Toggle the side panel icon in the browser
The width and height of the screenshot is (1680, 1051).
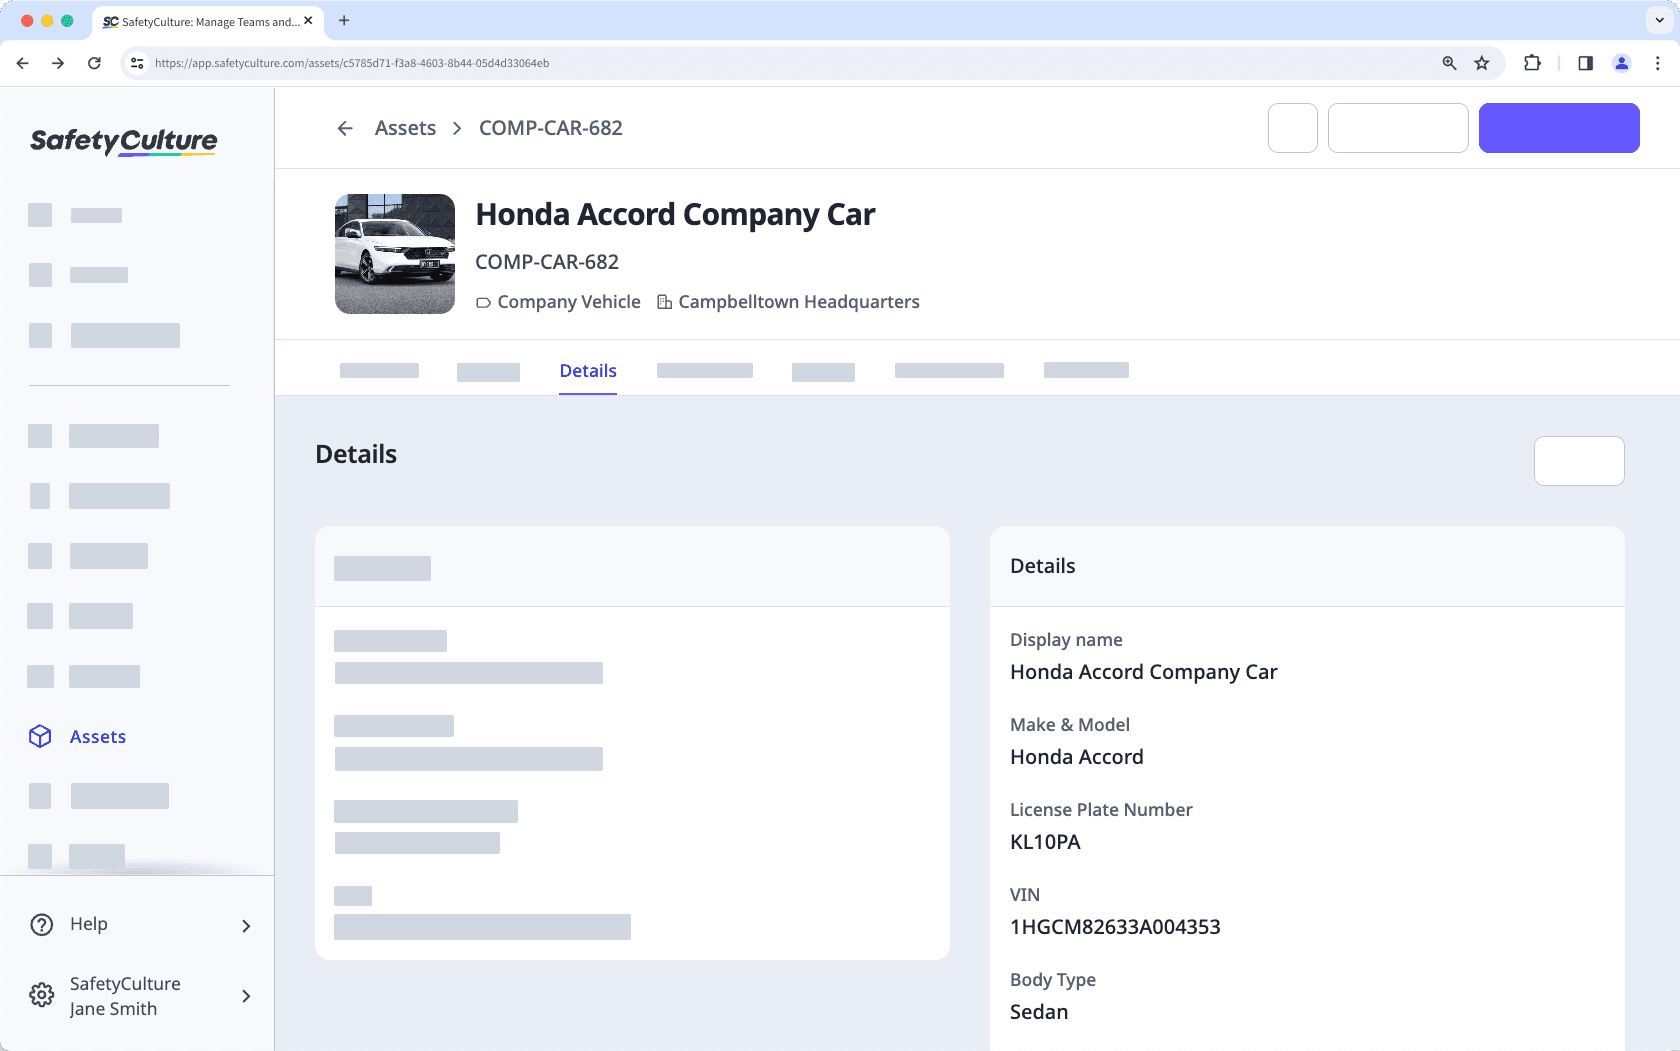coord(1584,63)
